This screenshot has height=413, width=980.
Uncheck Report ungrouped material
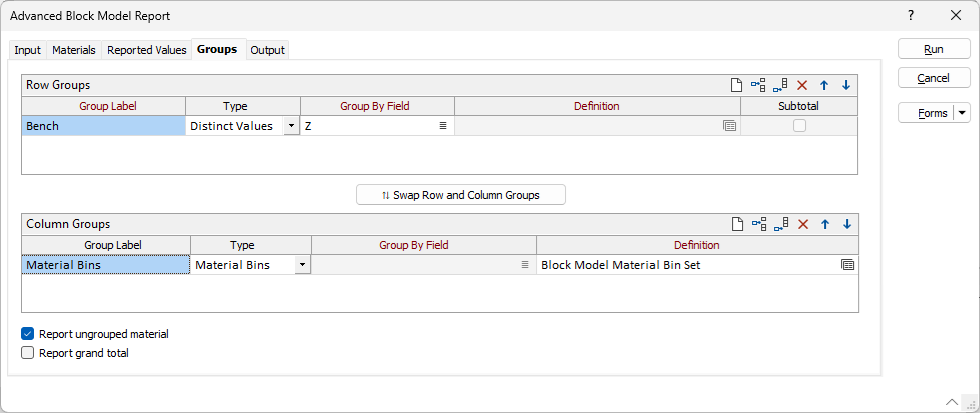[x=28, y=334]
